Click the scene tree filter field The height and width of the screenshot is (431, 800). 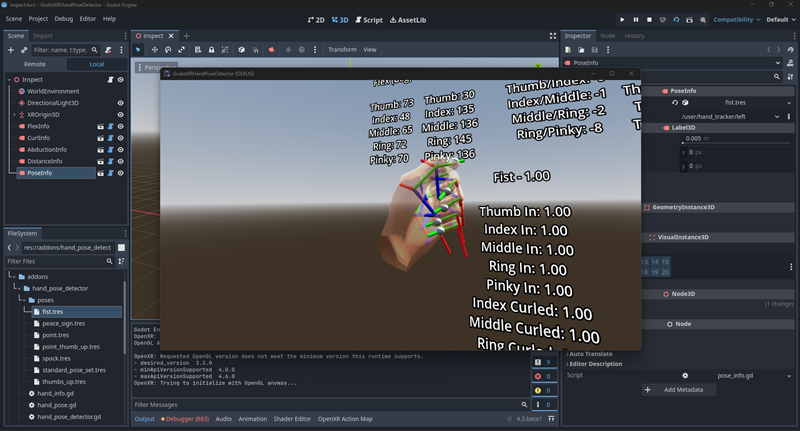[x=65, y=50]
